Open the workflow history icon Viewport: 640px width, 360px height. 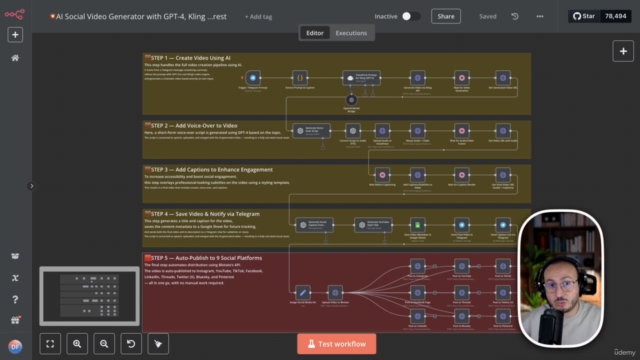click(x=515, y=16)
